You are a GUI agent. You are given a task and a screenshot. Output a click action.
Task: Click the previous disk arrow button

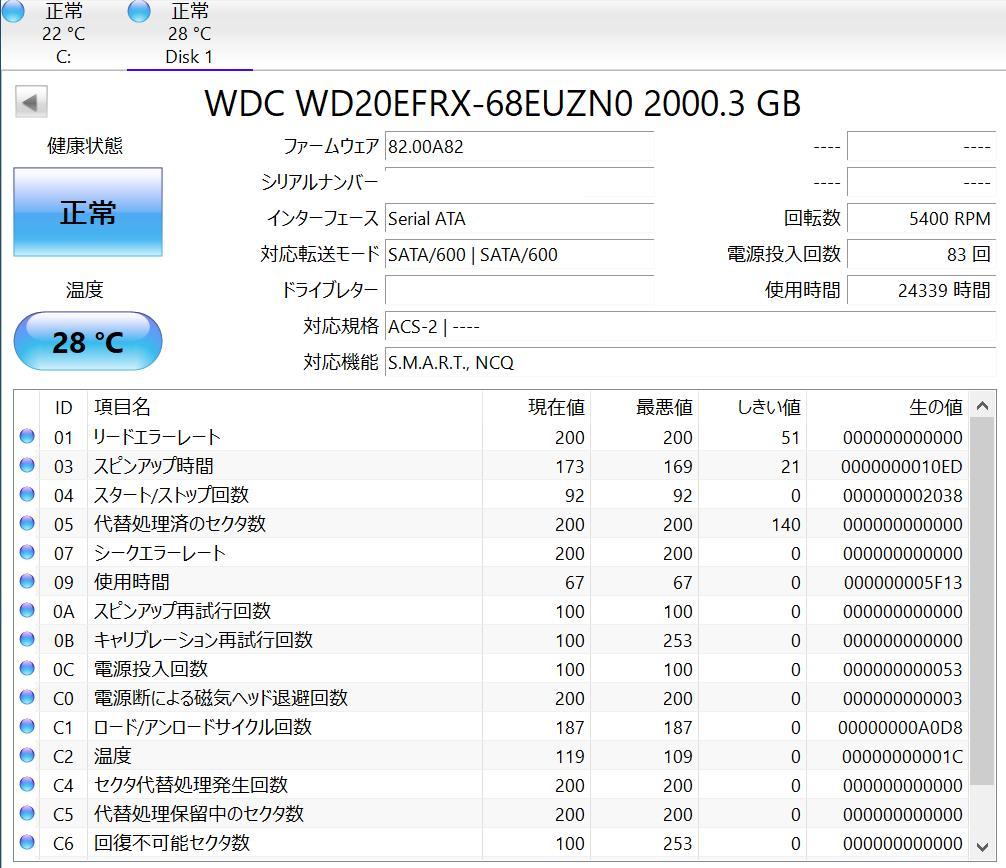(31, 102)
